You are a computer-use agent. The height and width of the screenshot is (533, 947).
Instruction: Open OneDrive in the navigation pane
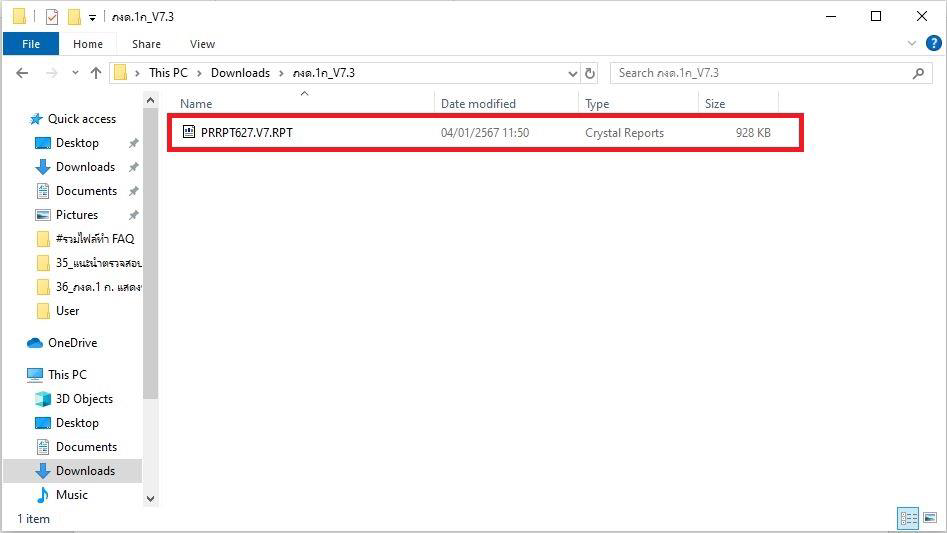pos(72,343)
